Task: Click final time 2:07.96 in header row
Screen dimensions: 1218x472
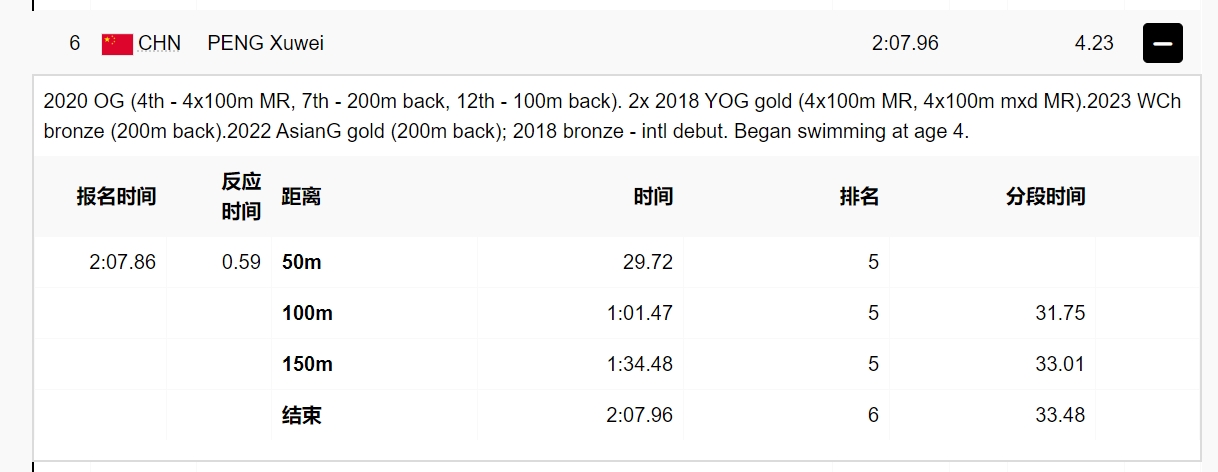Action: [905, 43]
